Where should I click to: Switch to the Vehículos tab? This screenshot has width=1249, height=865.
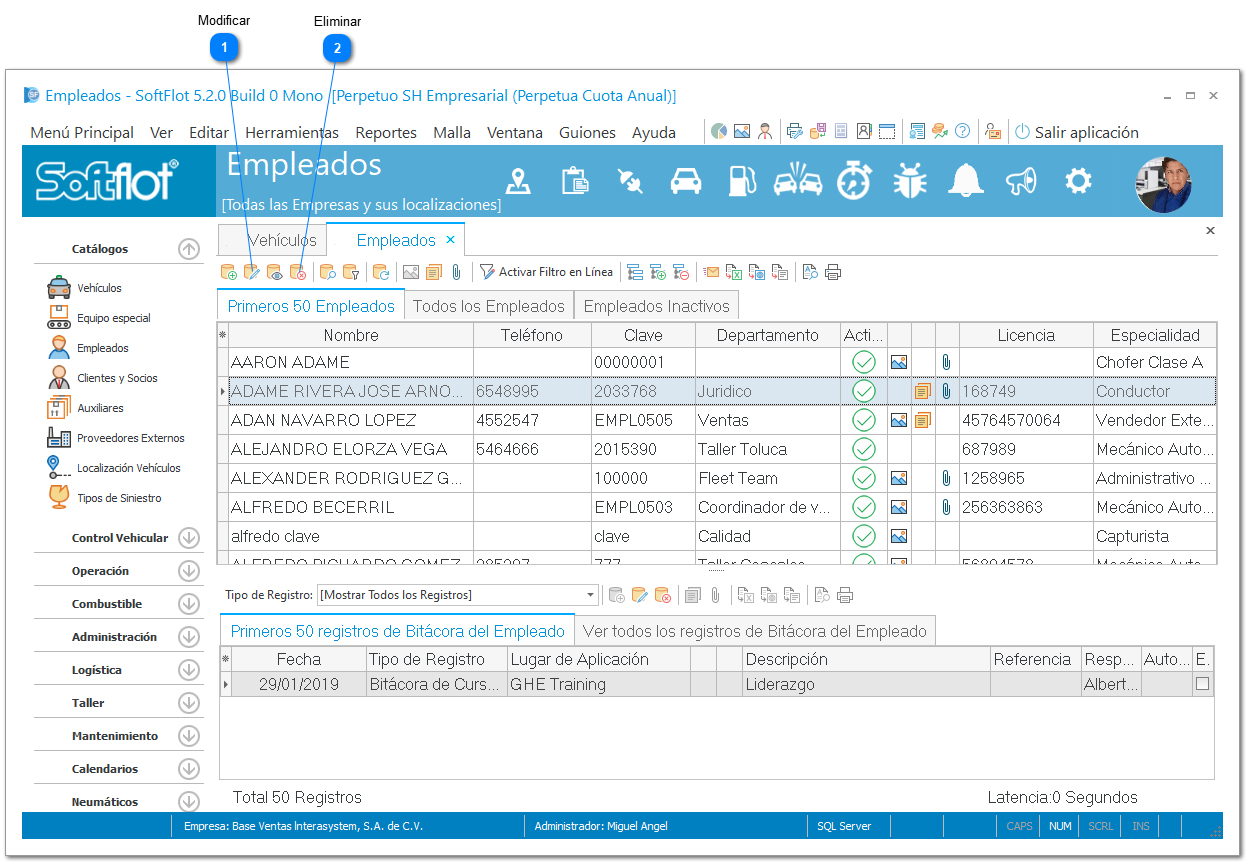tap(273, 240)
